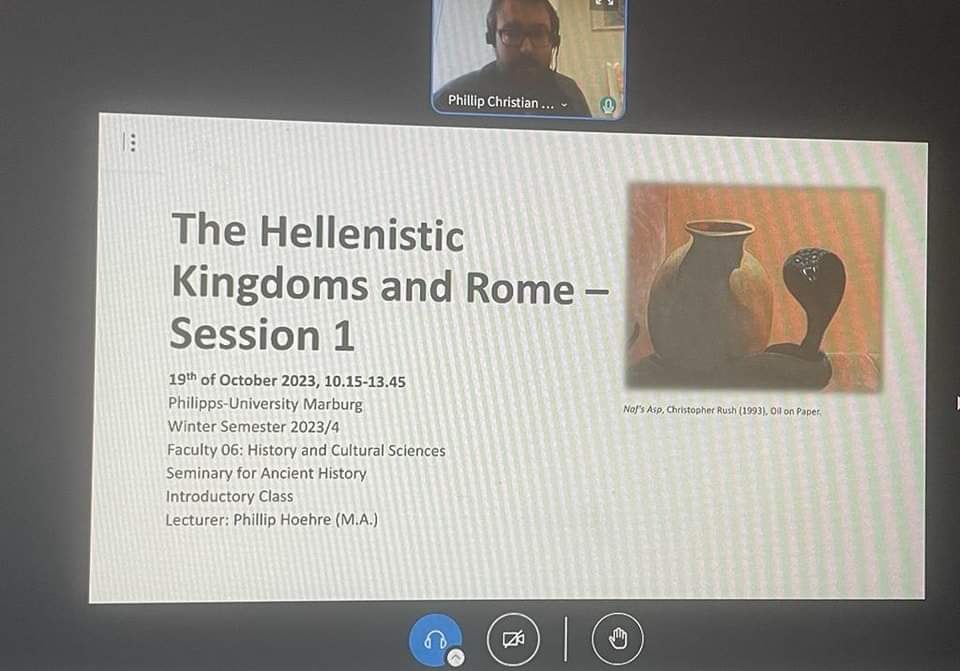960x671 pixels.
Task: Click the Introductory Class text
Action: point(230,496)
